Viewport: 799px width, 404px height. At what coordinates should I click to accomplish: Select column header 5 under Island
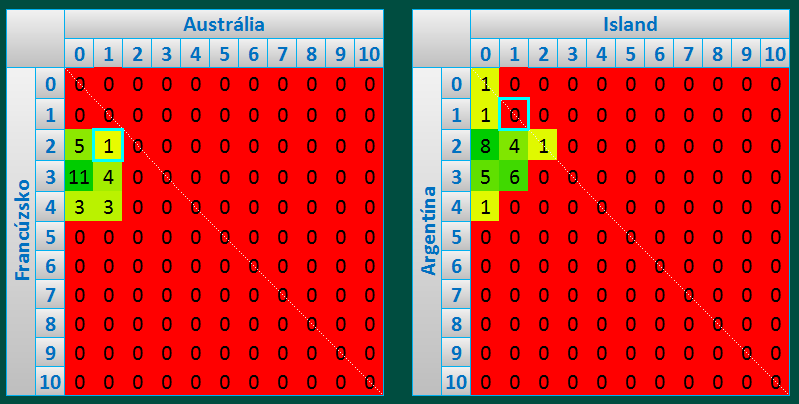(630, 53)
